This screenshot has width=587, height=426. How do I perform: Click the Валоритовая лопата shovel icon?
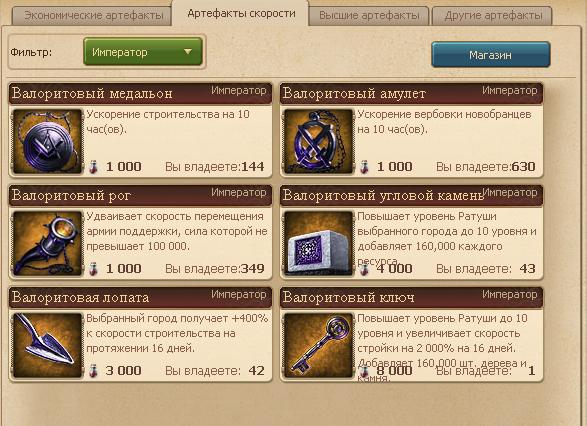(48, 345)
